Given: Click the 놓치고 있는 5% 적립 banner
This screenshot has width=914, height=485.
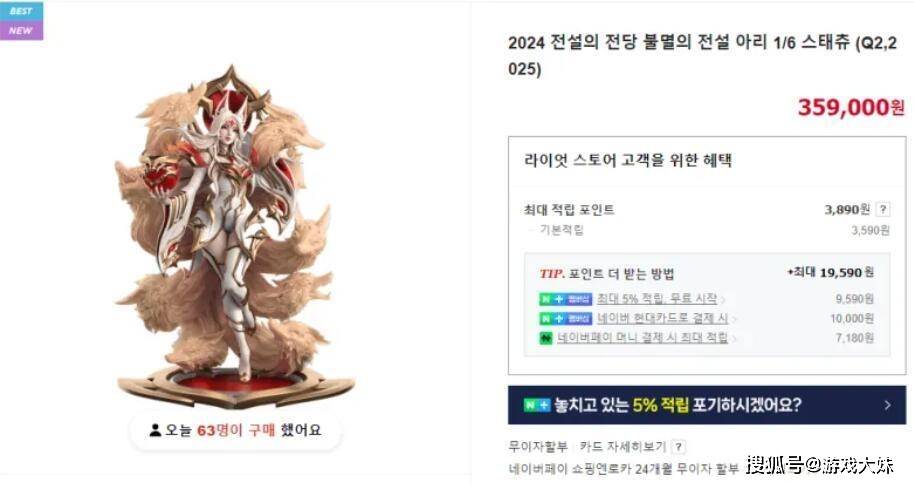Looking at the screenshot, I should pos(706,405).
